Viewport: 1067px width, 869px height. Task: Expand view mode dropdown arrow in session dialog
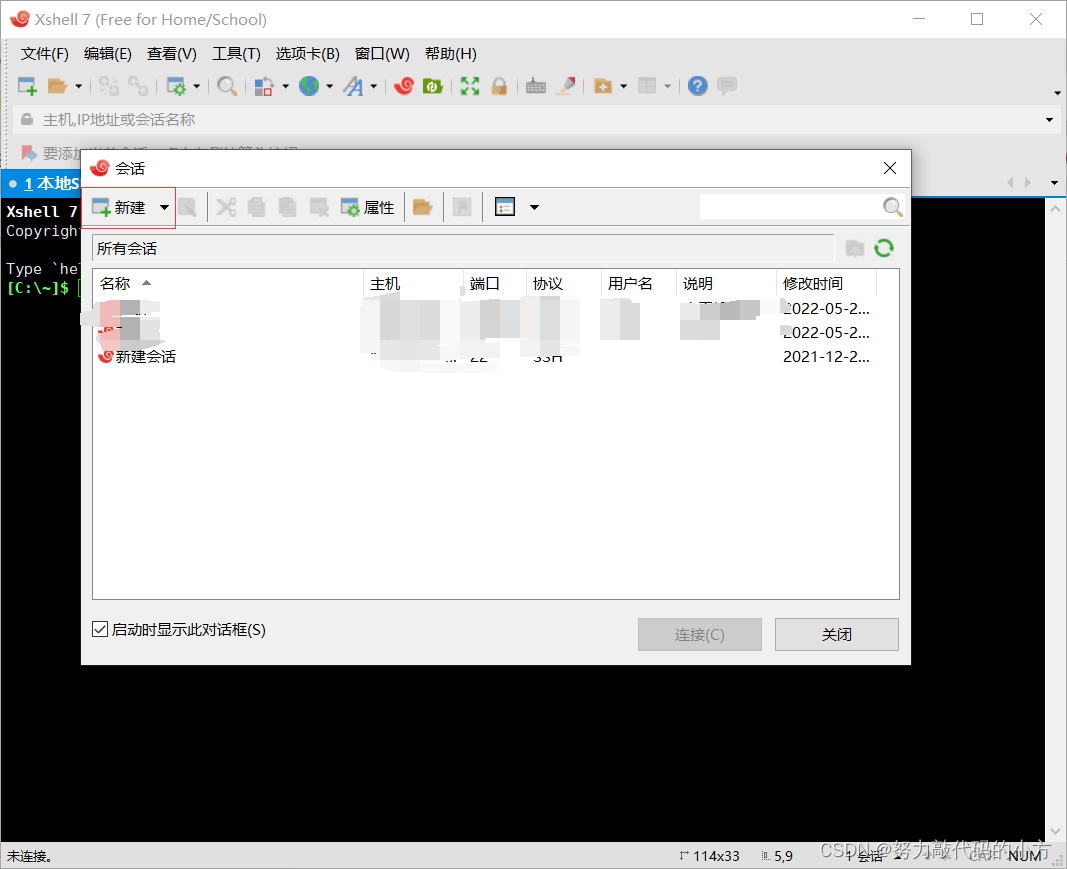coord(534,208)
